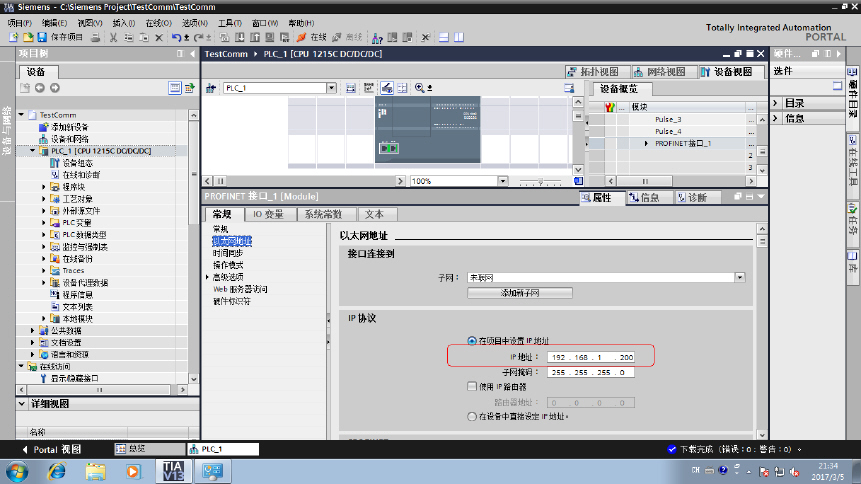
Task: Collapse the details view section
Action: pyautogui.click(x=21, y=404)
